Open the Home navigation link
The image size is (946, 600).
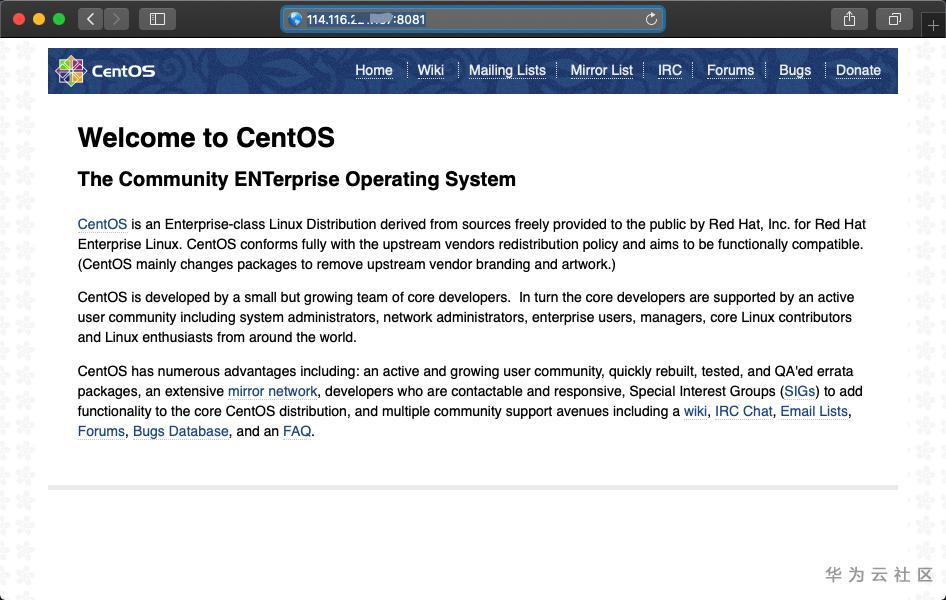(373, 71)
